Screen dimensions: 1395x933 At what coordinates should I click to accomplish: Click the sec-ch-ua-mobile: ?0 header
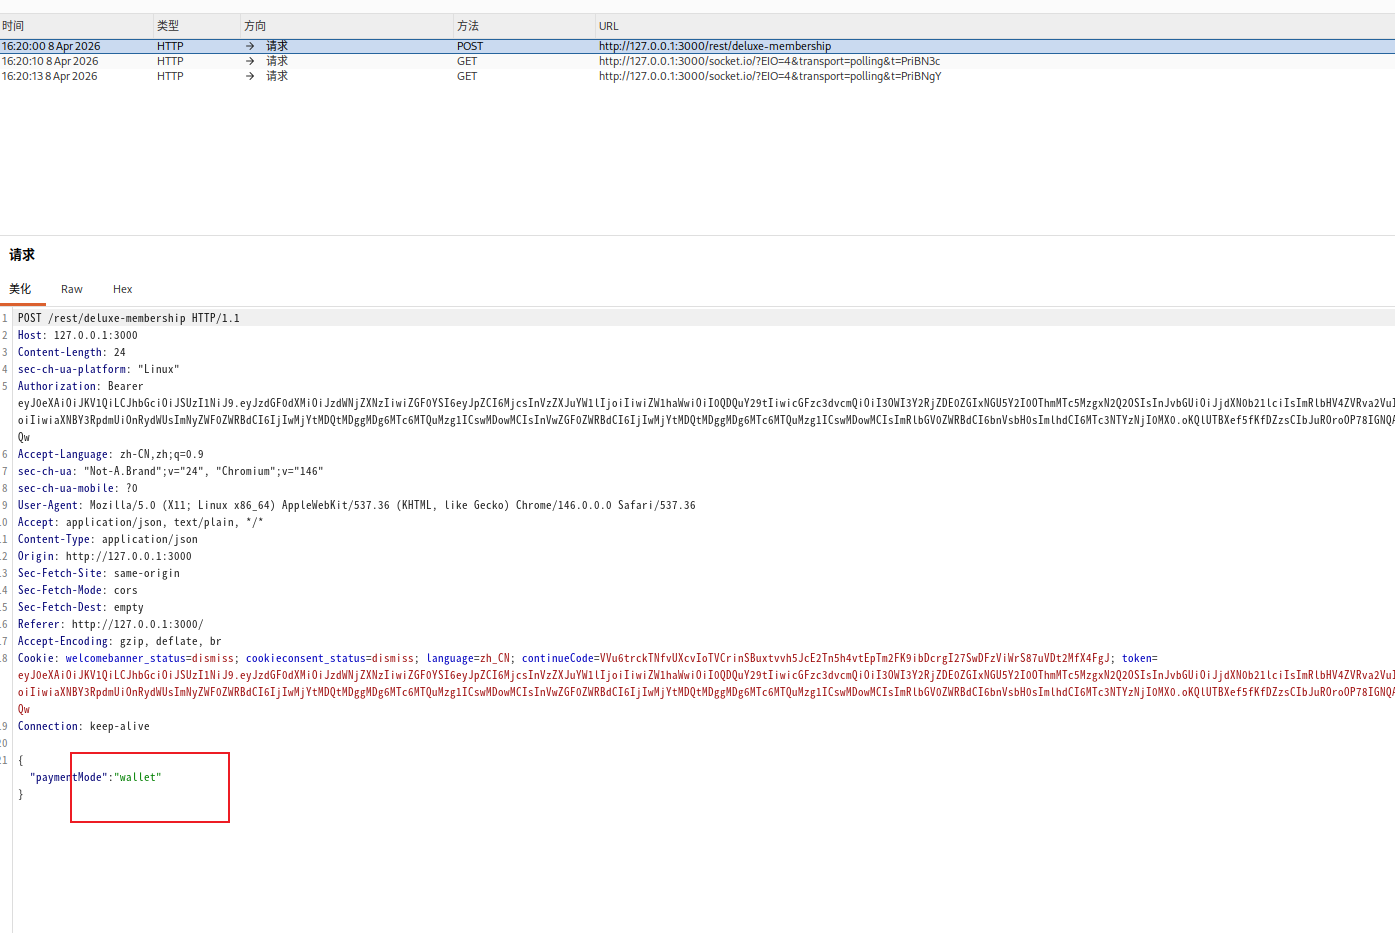pyautogui.click(x=78, y=488)
